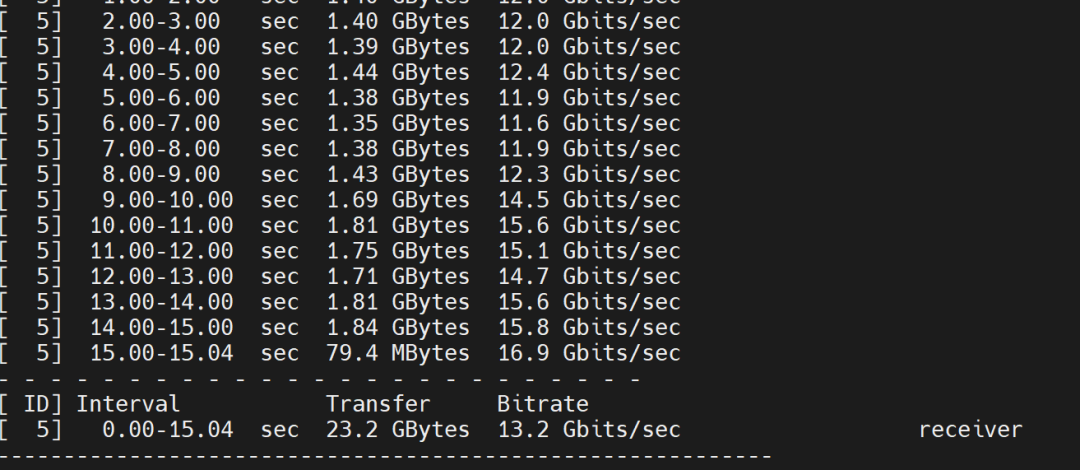Click the 13.2 Gbits/sec average bitrate
This screenshot has height=470, width=1080.
tap(589, 429)
